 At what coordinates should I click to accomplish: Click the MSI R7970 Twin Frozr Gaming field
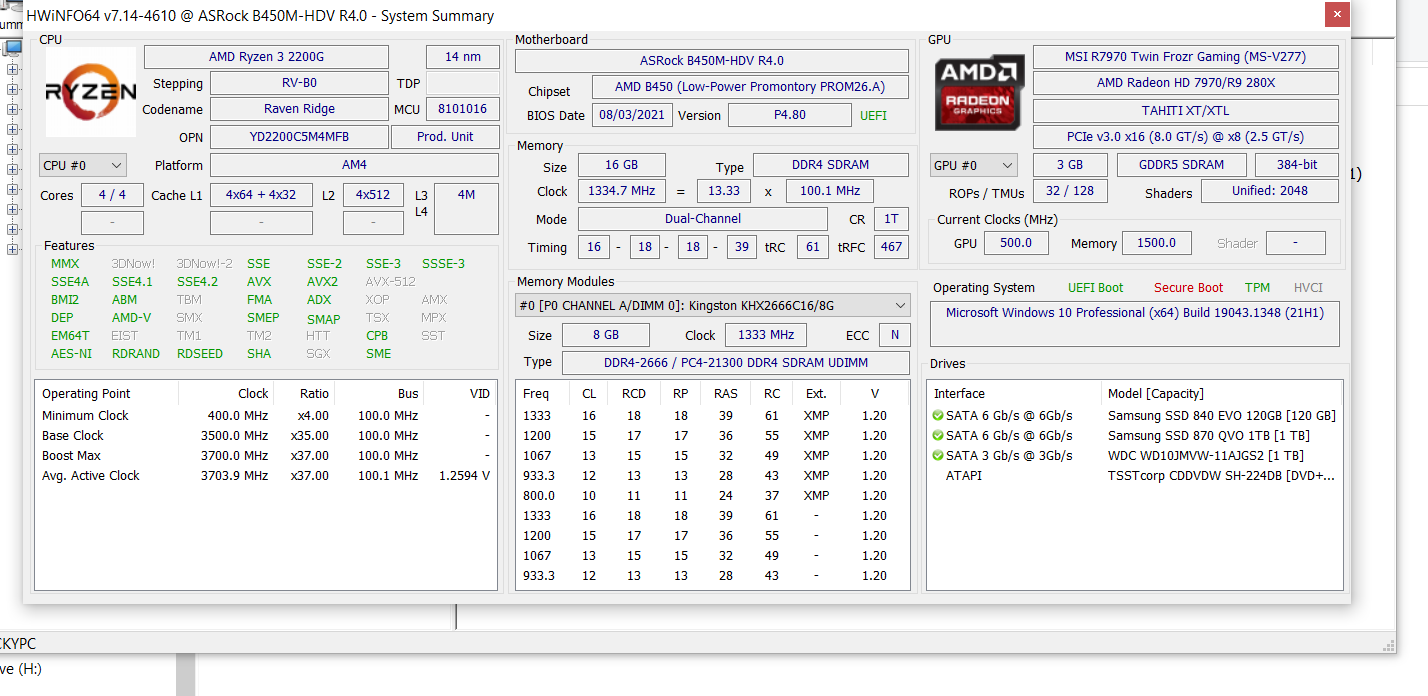[x=1185, y=57]
